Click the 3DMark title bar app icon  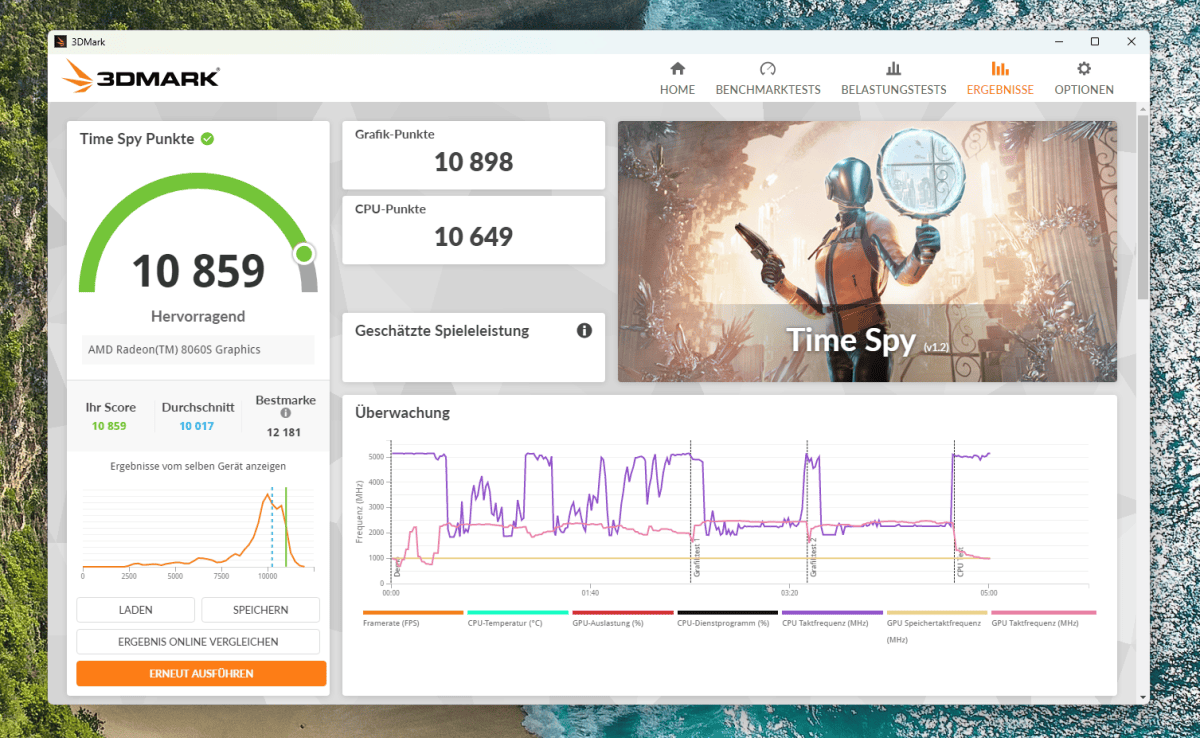61,41
